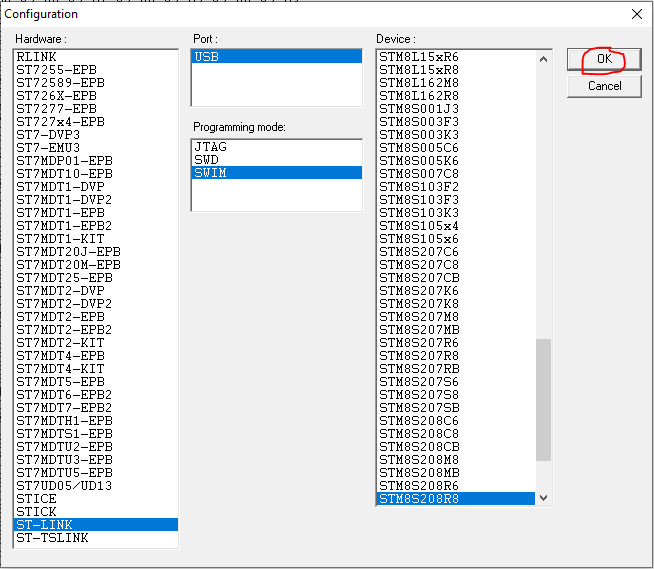
Task: Confirm configuration with the OK button
Action: (604, 59)
